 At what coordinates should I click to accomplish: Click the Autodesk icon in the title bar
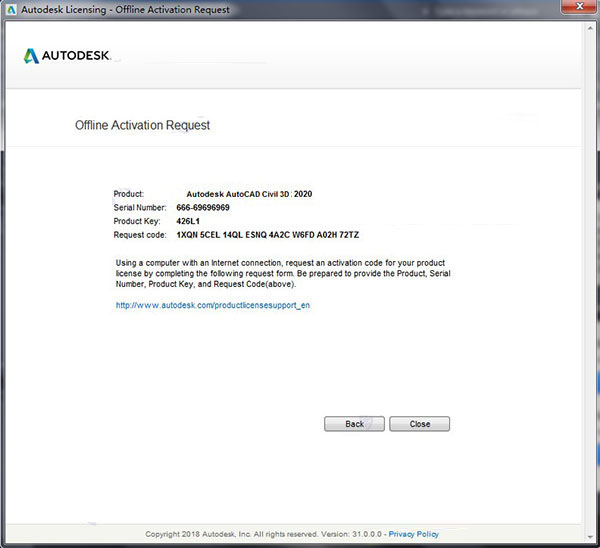coord(11,10)
